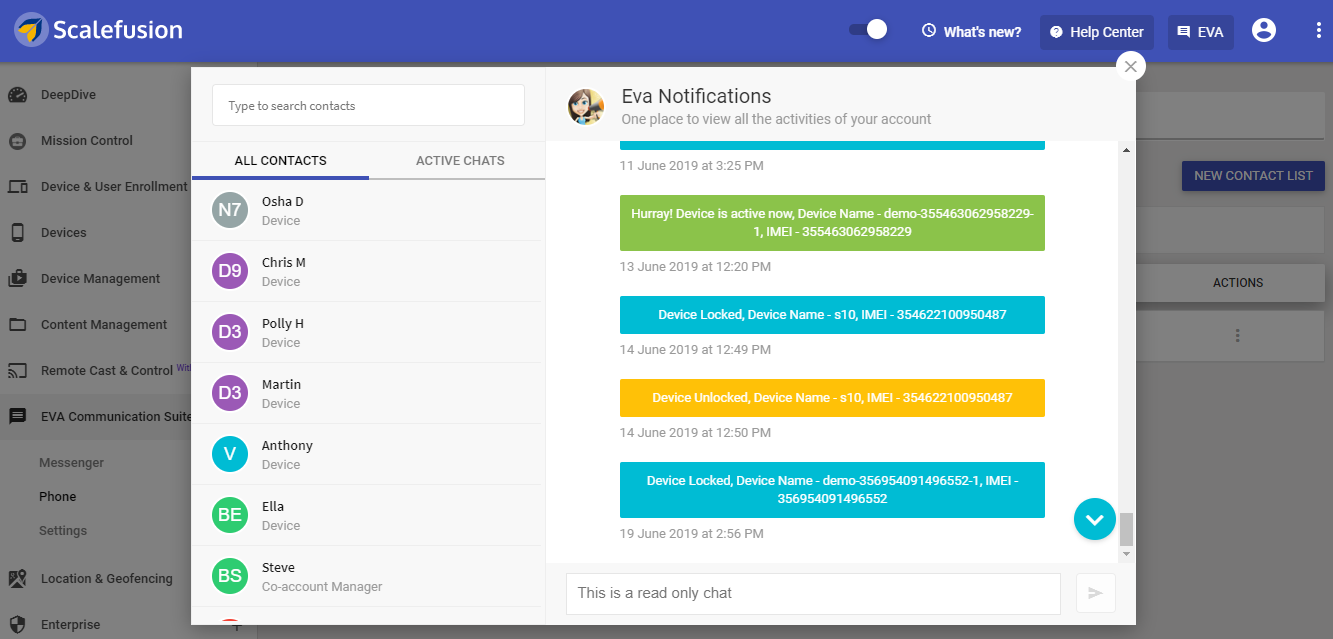Select the BE avatar for Ella
1333x639 pixels.
click(x=230, y=515)
